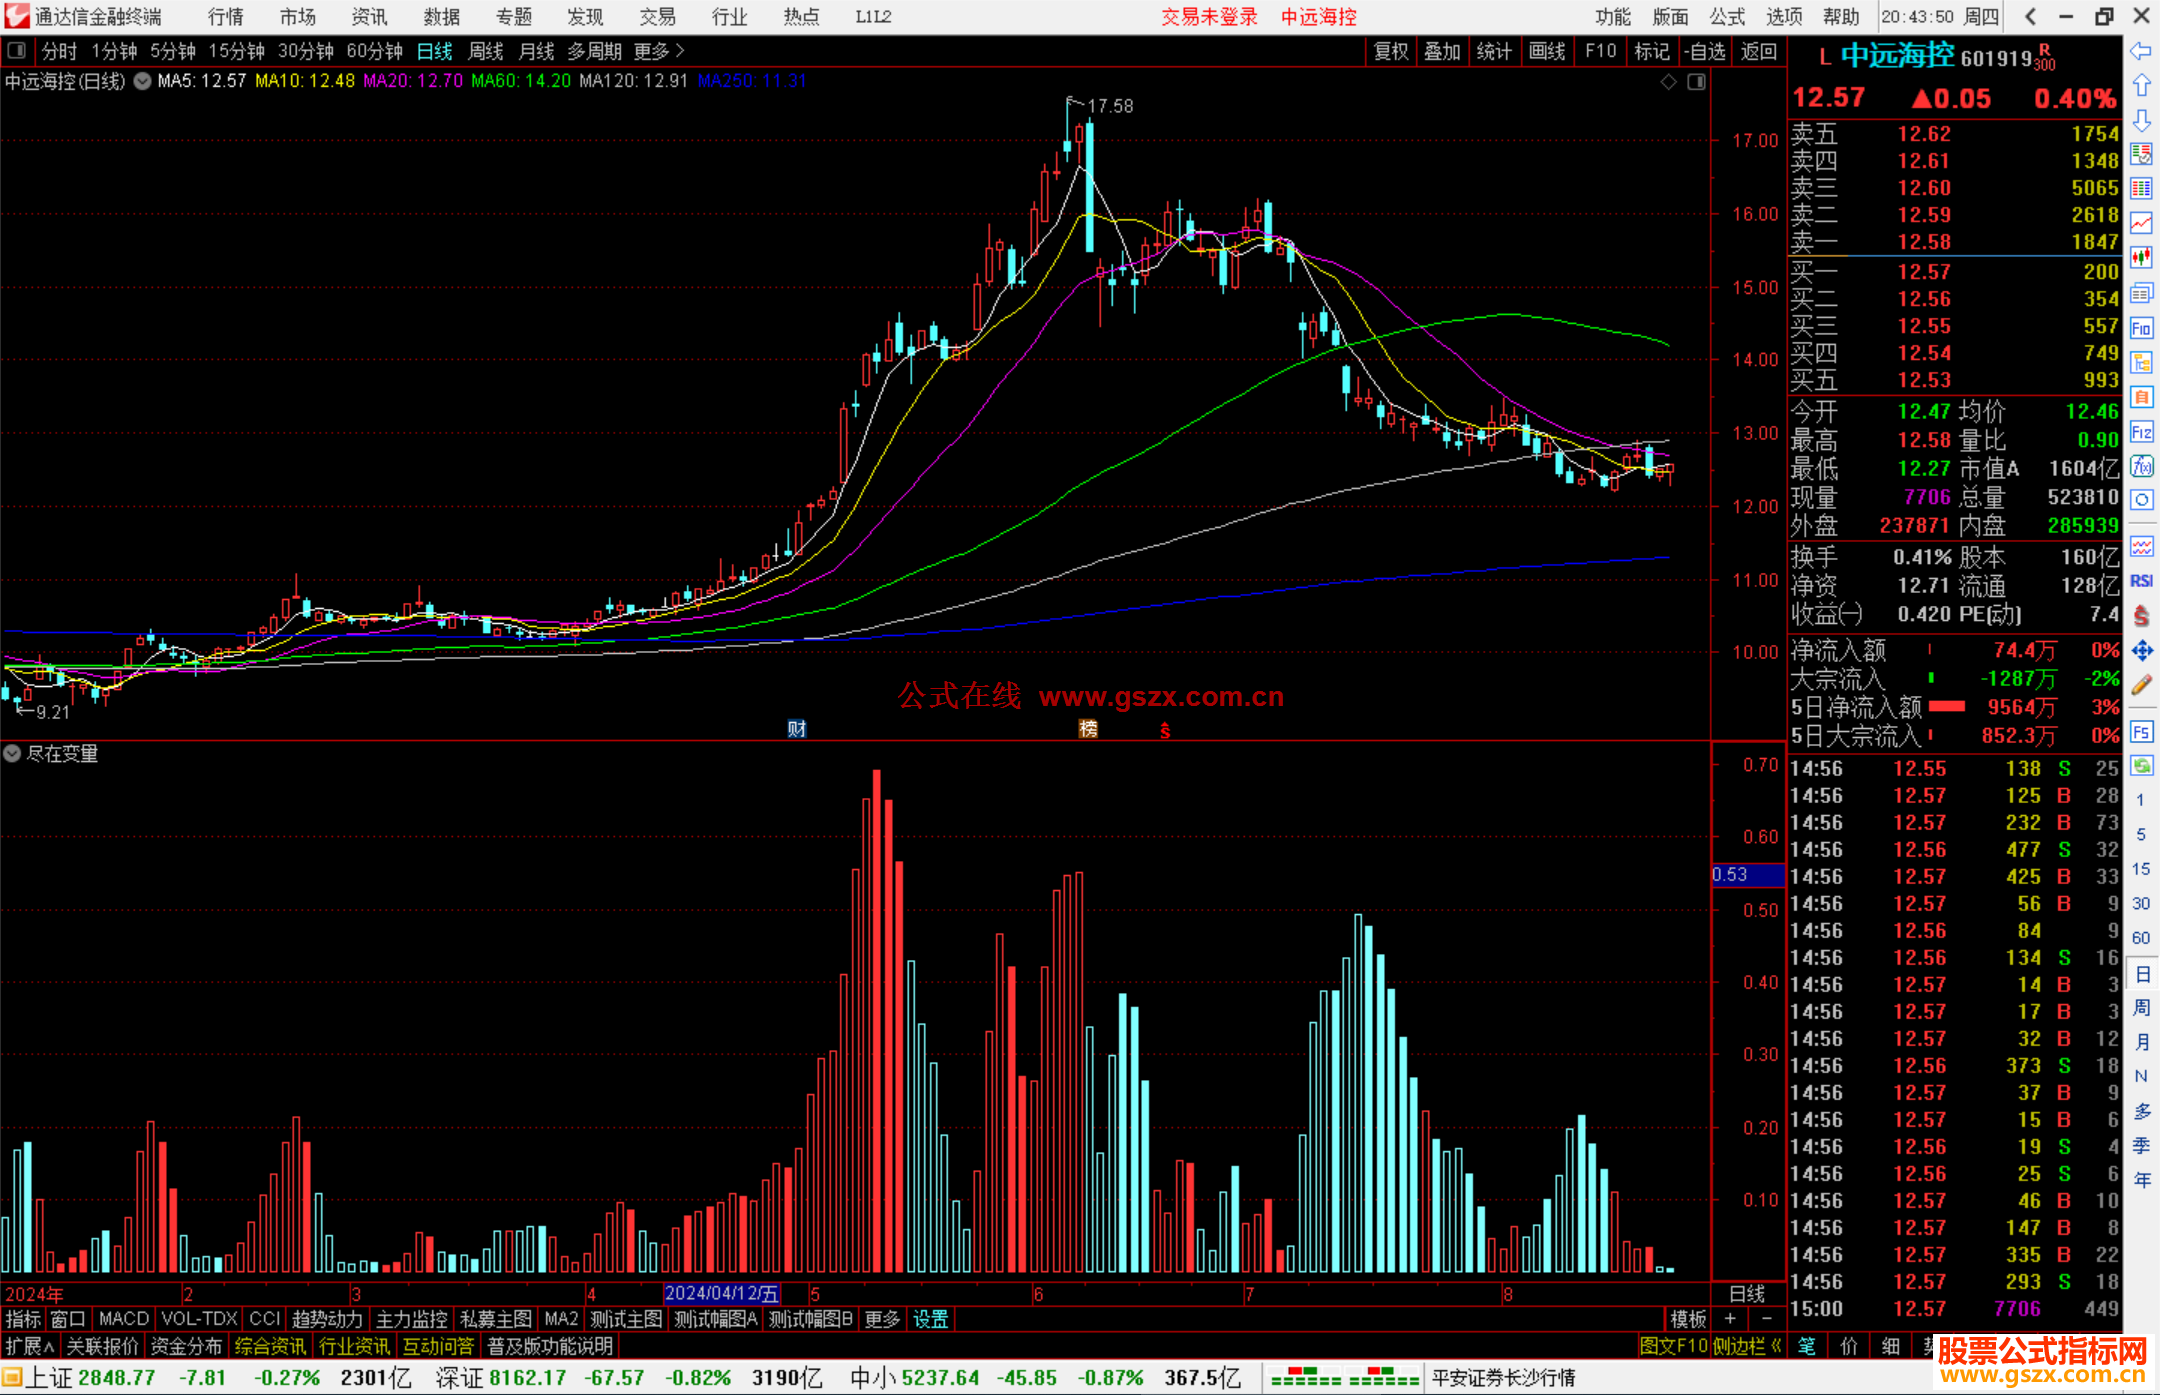
Task: Click the F12 sidebar icon
Action: click(2141, 432)
